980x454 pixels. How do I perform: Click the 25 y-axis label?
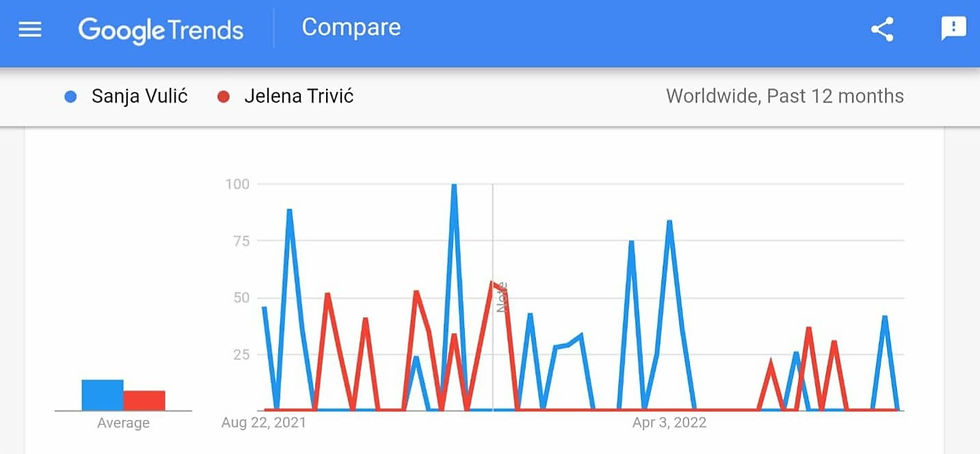pyautogui.click(x=240, y=354)
